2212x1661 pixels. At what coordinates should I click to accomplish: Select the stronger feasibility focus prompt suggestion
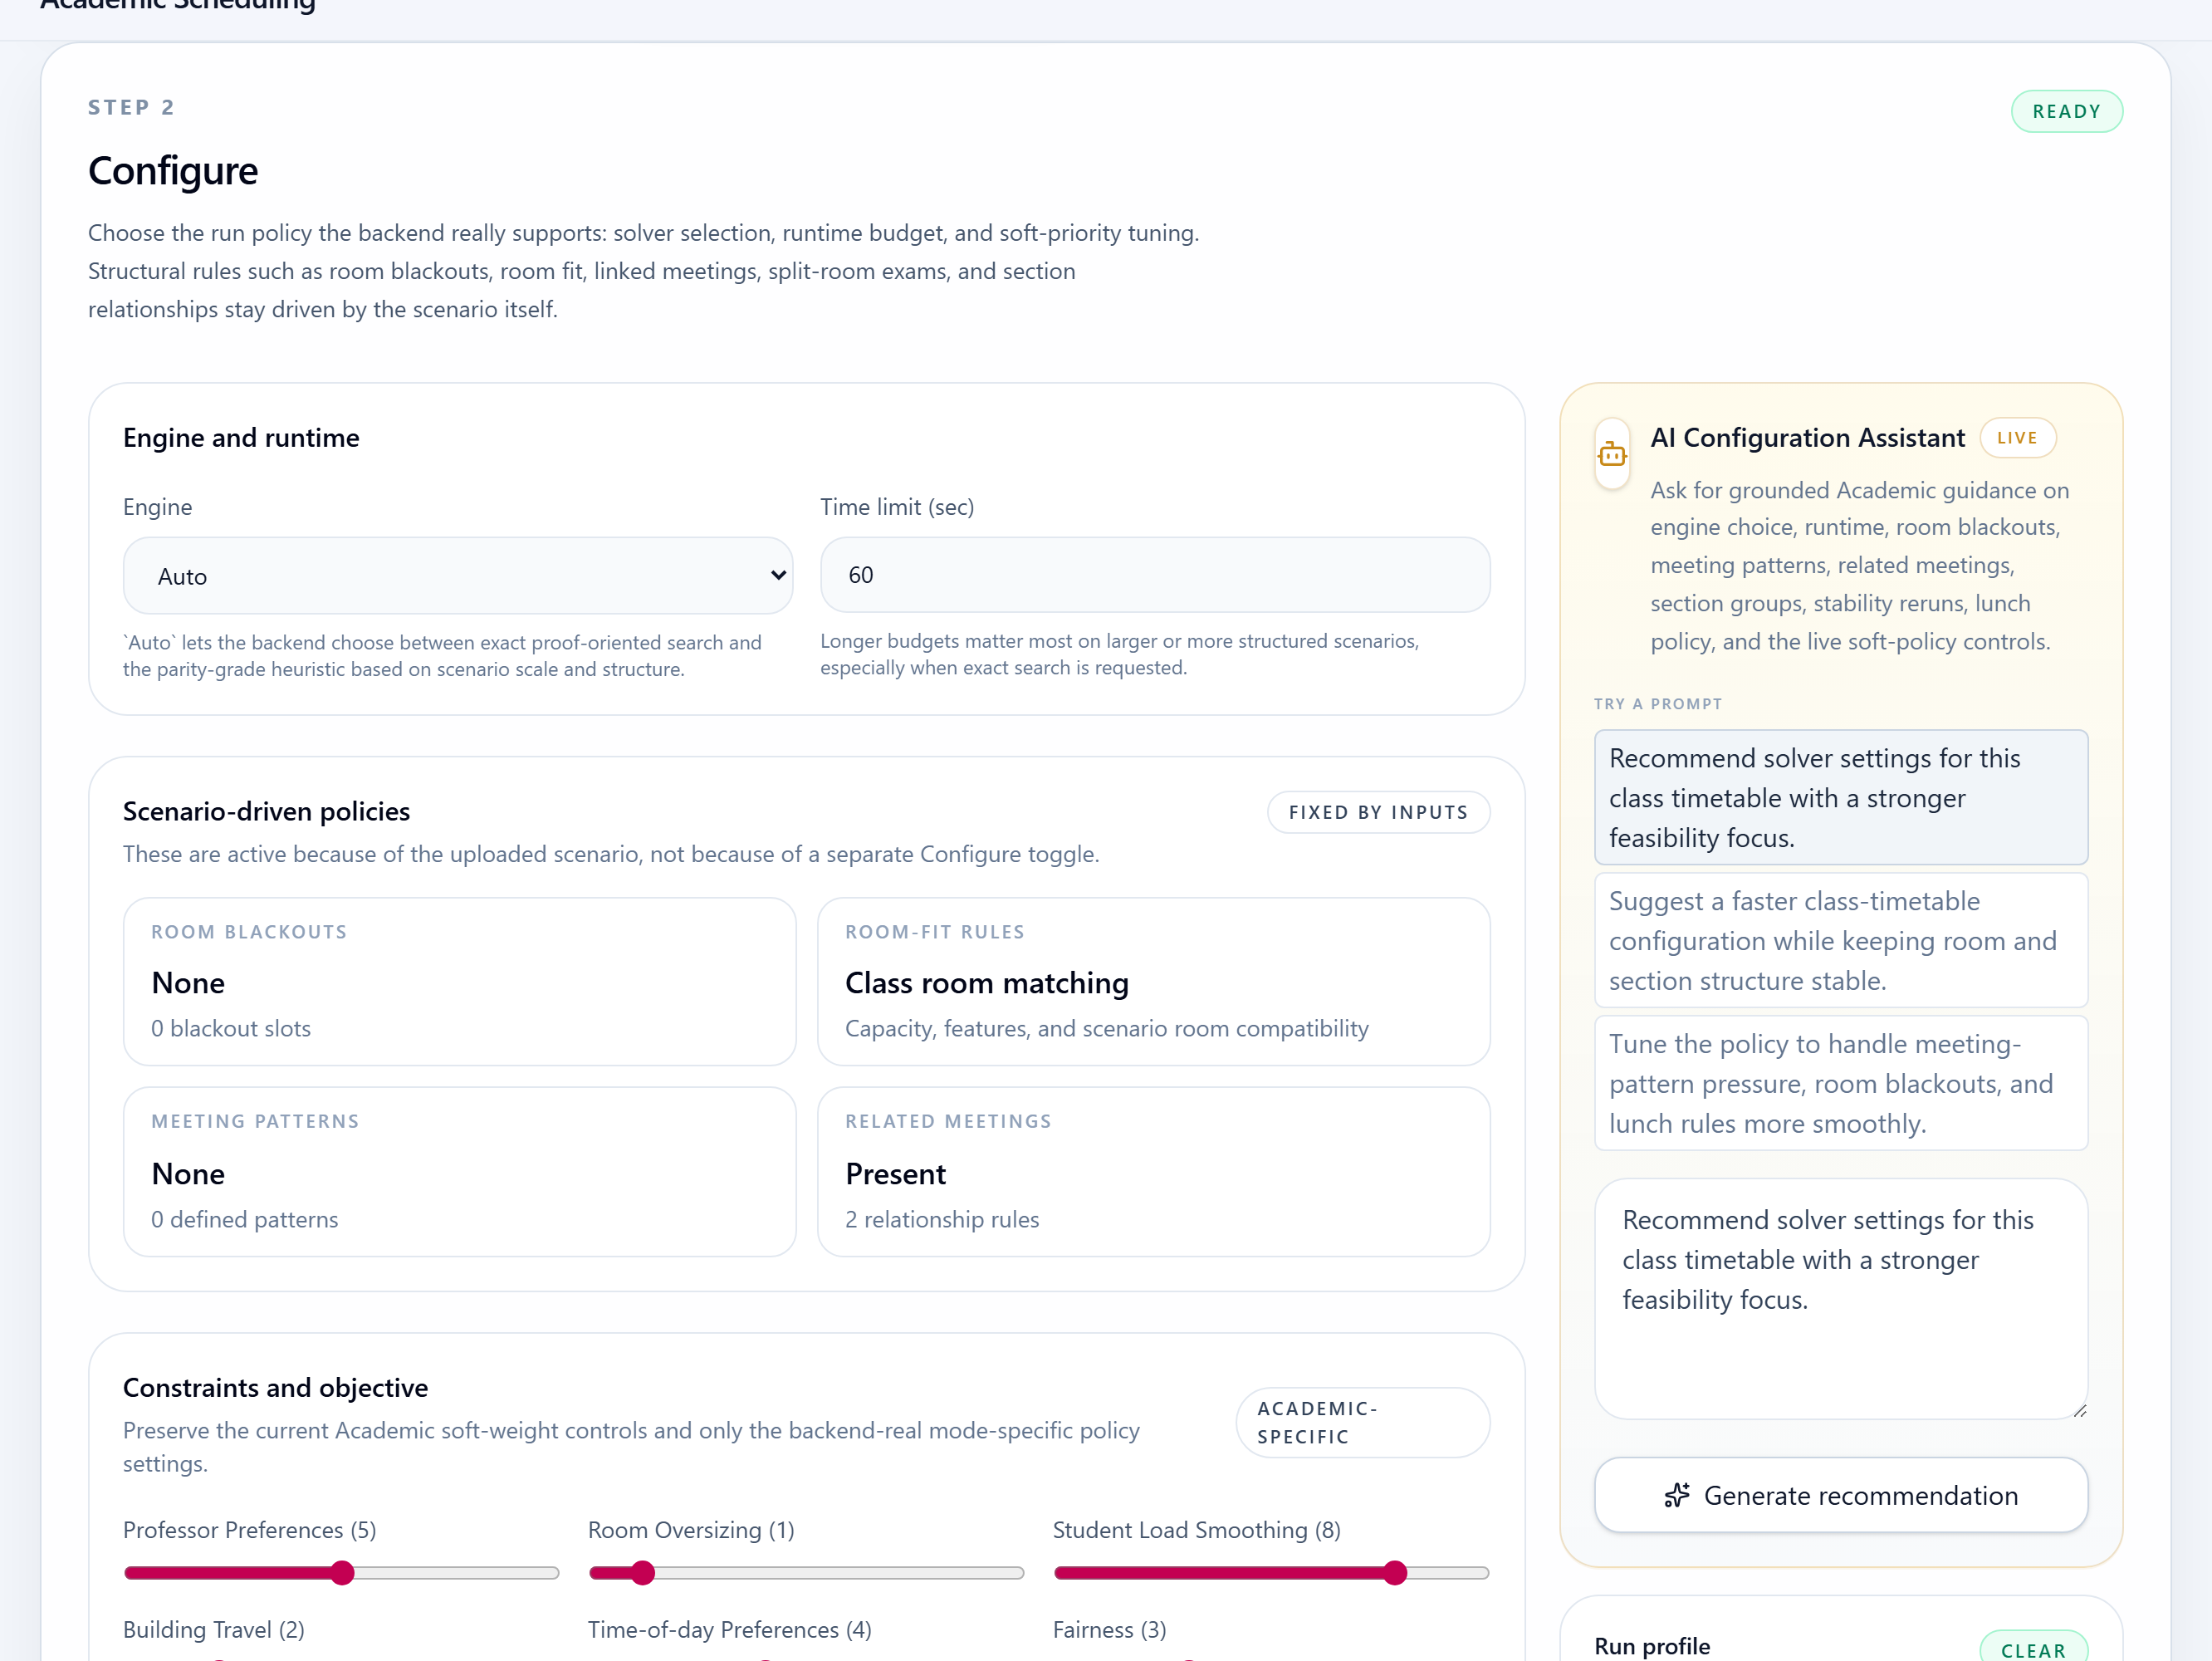click(1841, 797)
